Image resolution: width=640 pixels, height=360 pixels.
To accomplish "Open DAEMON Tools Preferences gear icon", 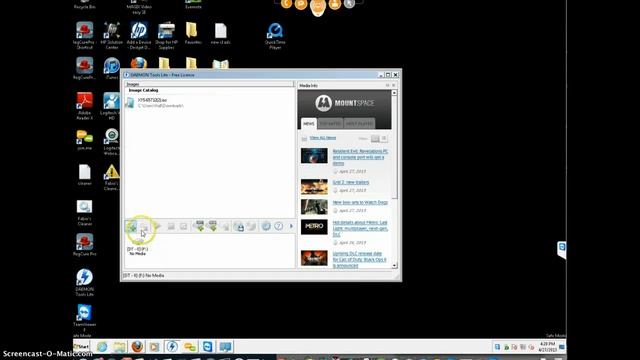I will tap(266, 226).
